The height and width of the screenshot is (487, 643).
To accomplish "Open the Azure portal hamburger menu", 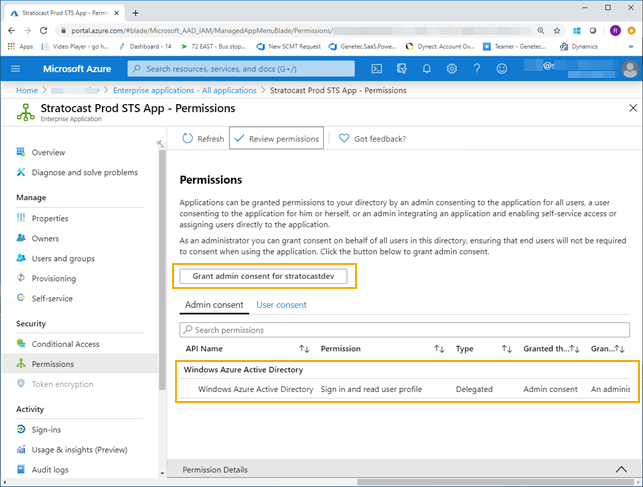I will pos(16,68).
